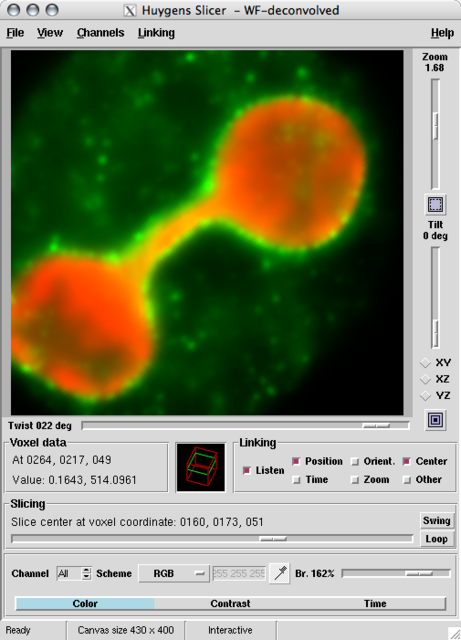
Task: Click the RGB color value input field
Action: [239, 573]
